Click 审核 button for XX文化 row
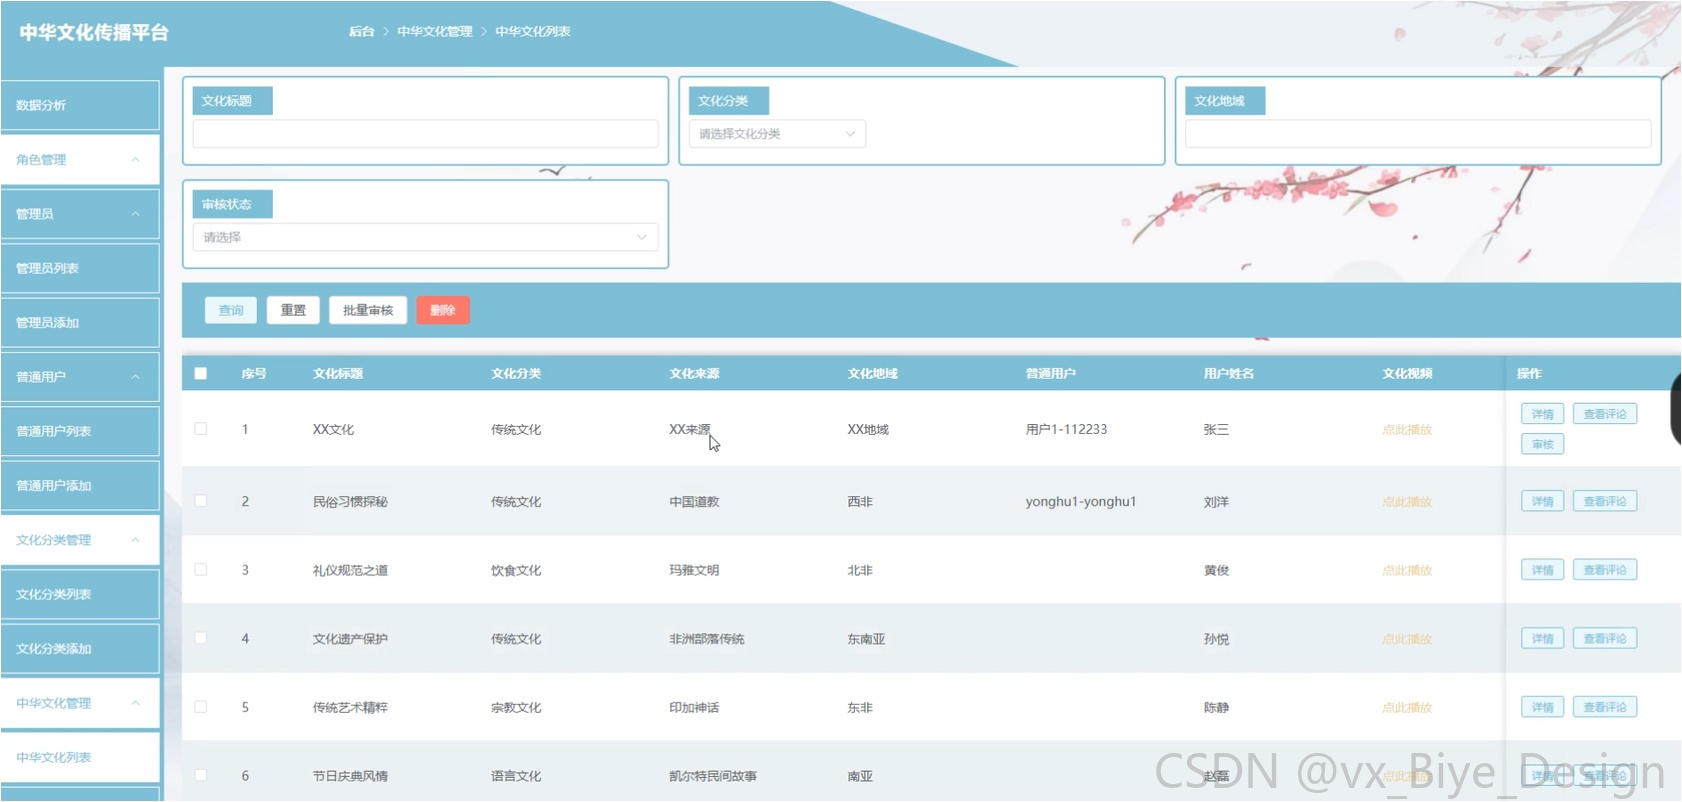This screenshot has width=1682, height=802. pyautogui.click(x=1543, y=444)
